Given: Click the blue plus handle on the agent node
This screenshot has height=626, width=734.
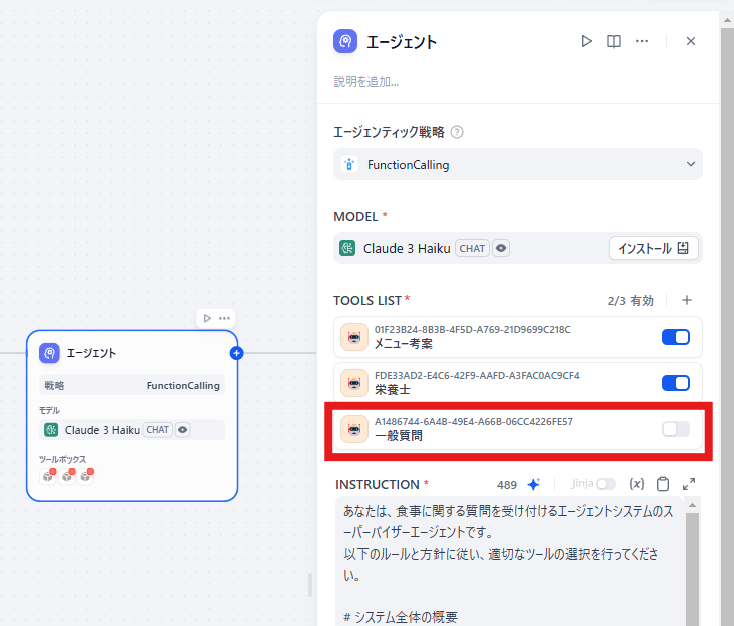Looking at the screenshot, I should click(237, 353).
